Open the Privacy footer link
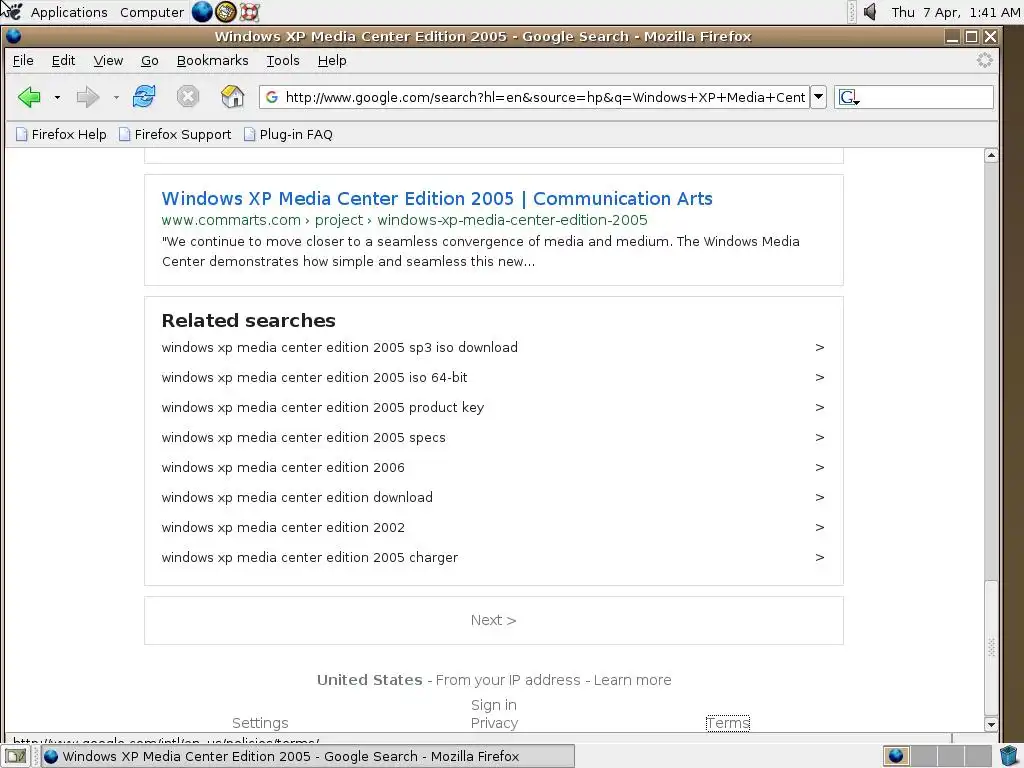This screenshot has height=768, width=1024. (494, 723)
